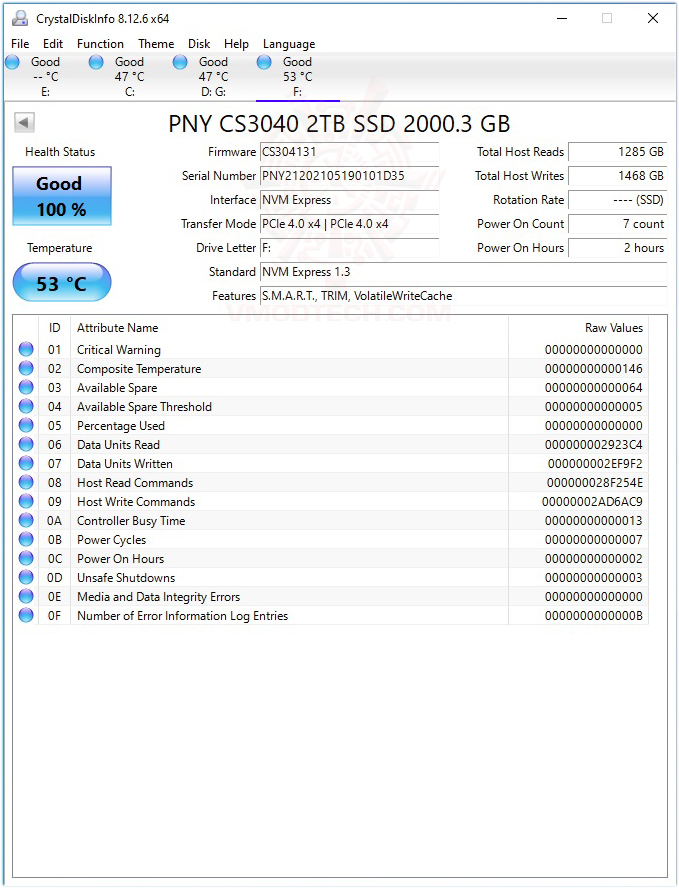
Task: Click the Rotation Rate value ---- (SSD)
Action: (x=617, y=200)
